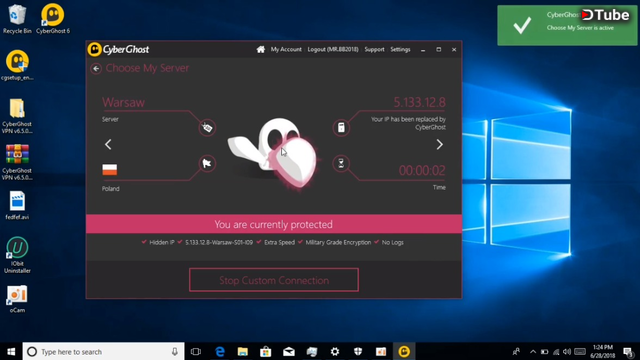Open CyberGhost Settings

[400, 49]
